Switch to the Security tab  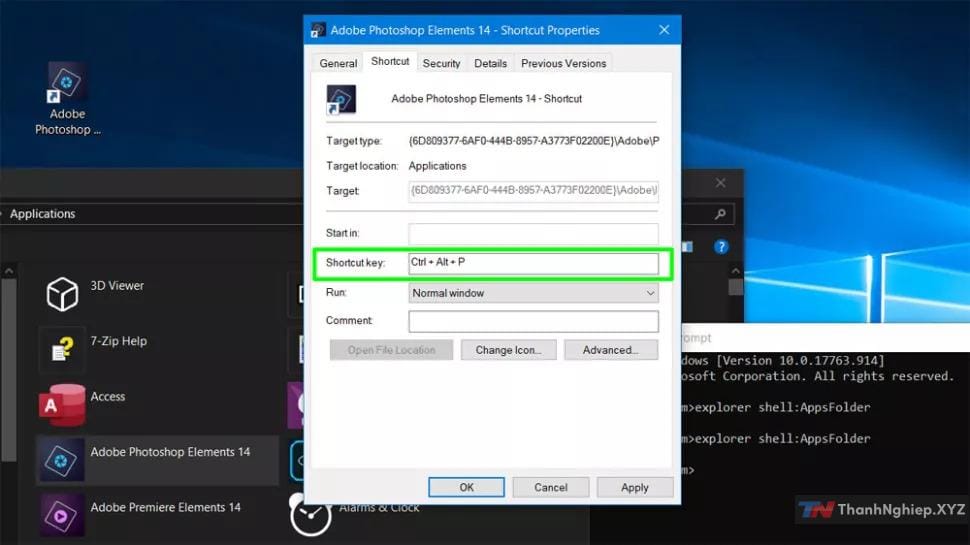pos(441,63)
